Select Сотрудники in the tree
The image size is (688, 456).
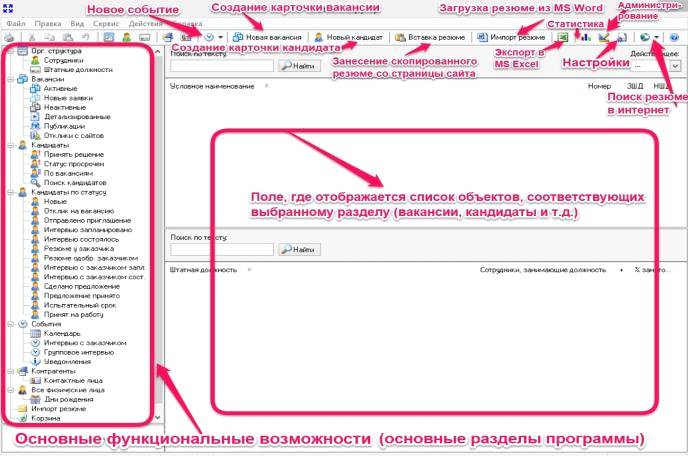click(x=64, y=61)
